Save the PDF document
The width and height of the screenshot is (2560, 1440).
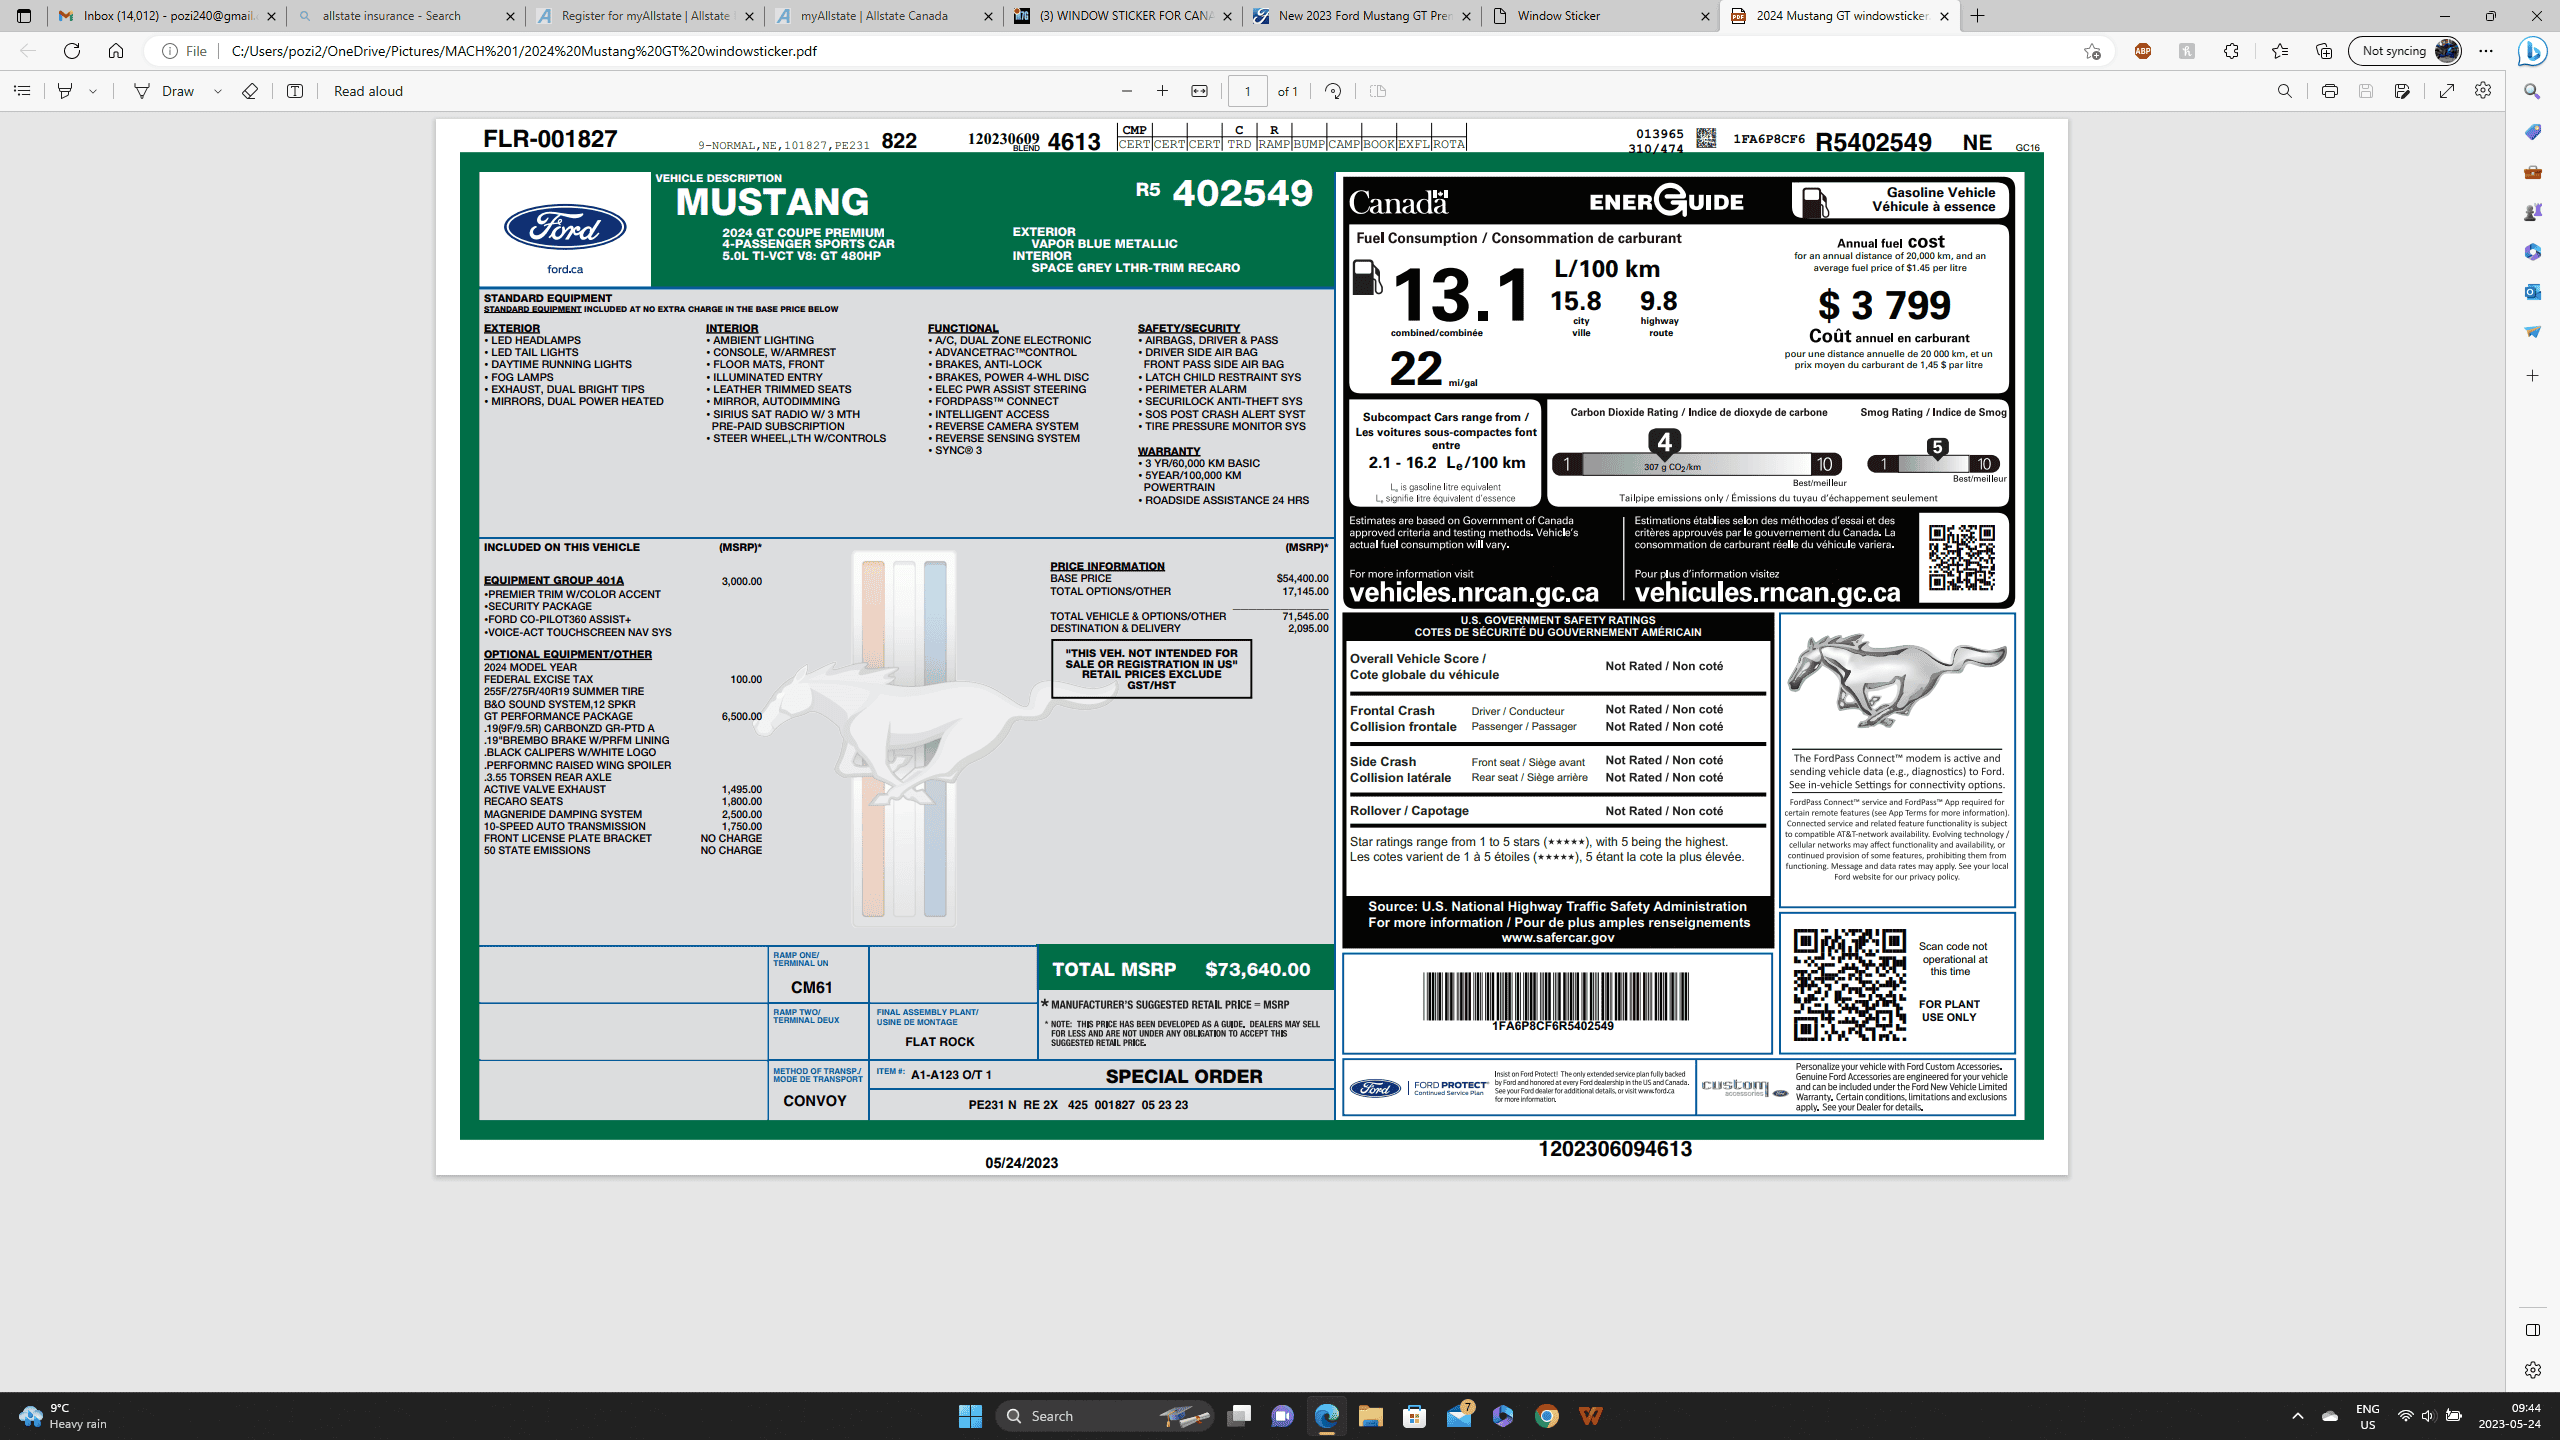tap(2365, 91)
